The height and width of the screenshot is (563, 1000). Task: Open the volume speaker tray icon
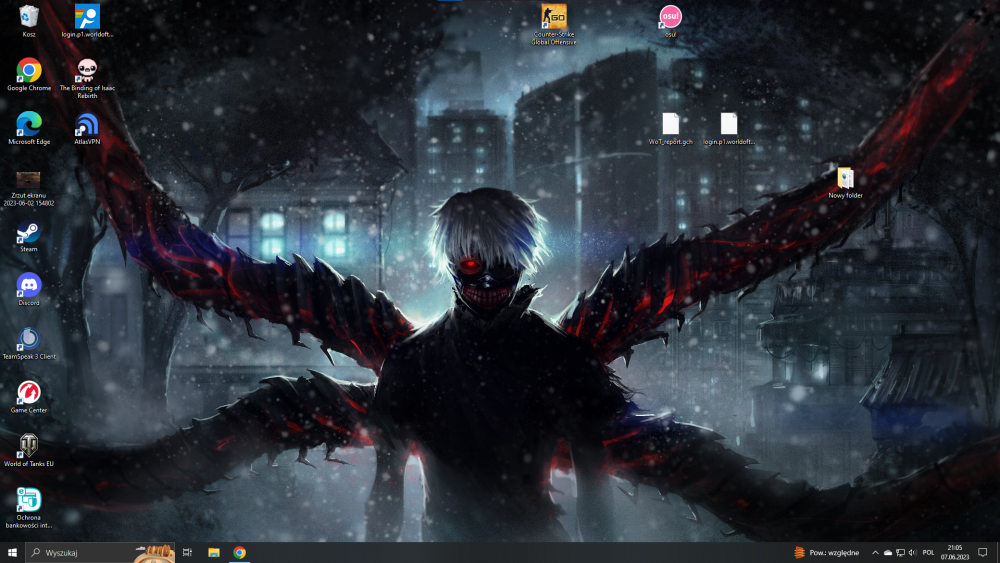click(x=913, y=553)
